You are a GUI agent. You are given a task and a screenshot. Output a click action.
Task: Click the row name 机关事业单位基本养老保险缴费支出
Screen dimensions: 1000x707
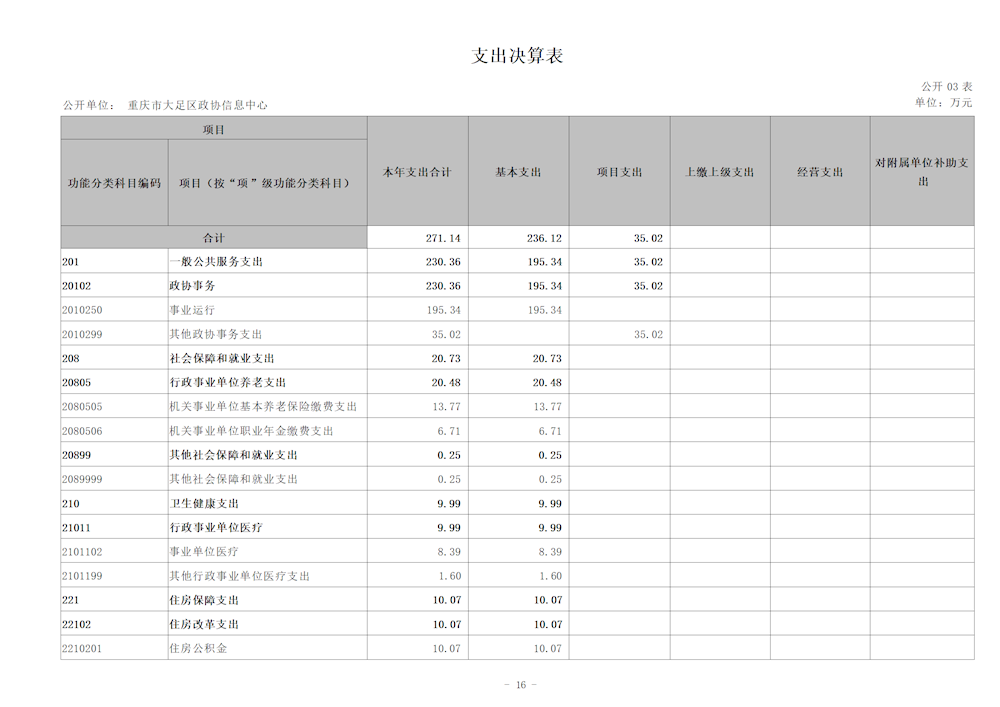263,407
